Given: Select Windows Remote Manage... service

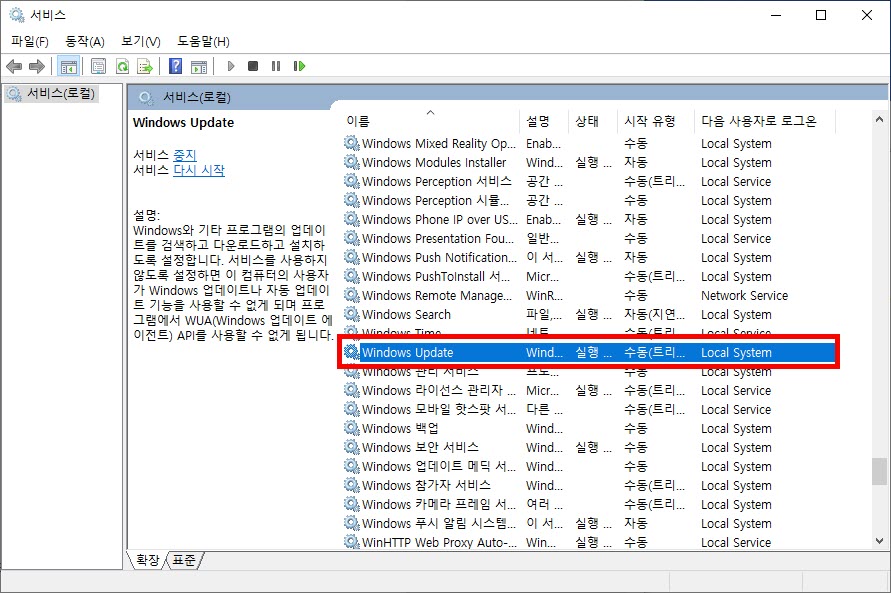Looking at the screenshot, I should [589, 295].
